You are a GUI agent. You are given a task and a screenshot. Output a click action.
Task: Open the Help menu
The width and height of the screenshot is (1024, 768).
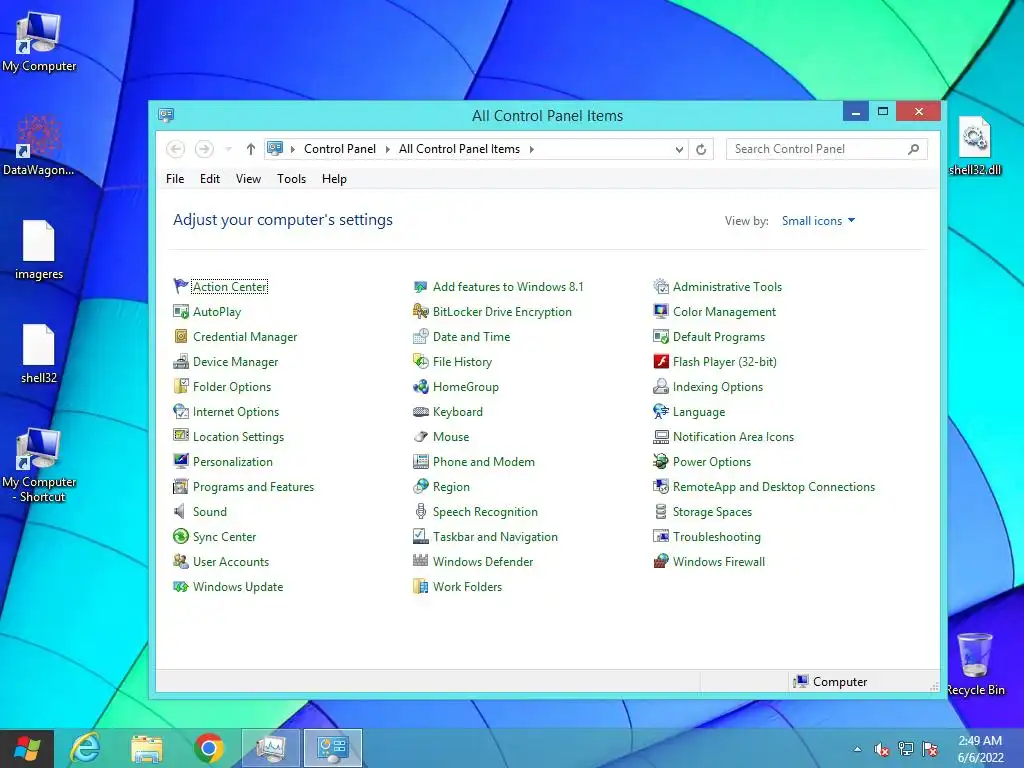(x=334, y=178)
